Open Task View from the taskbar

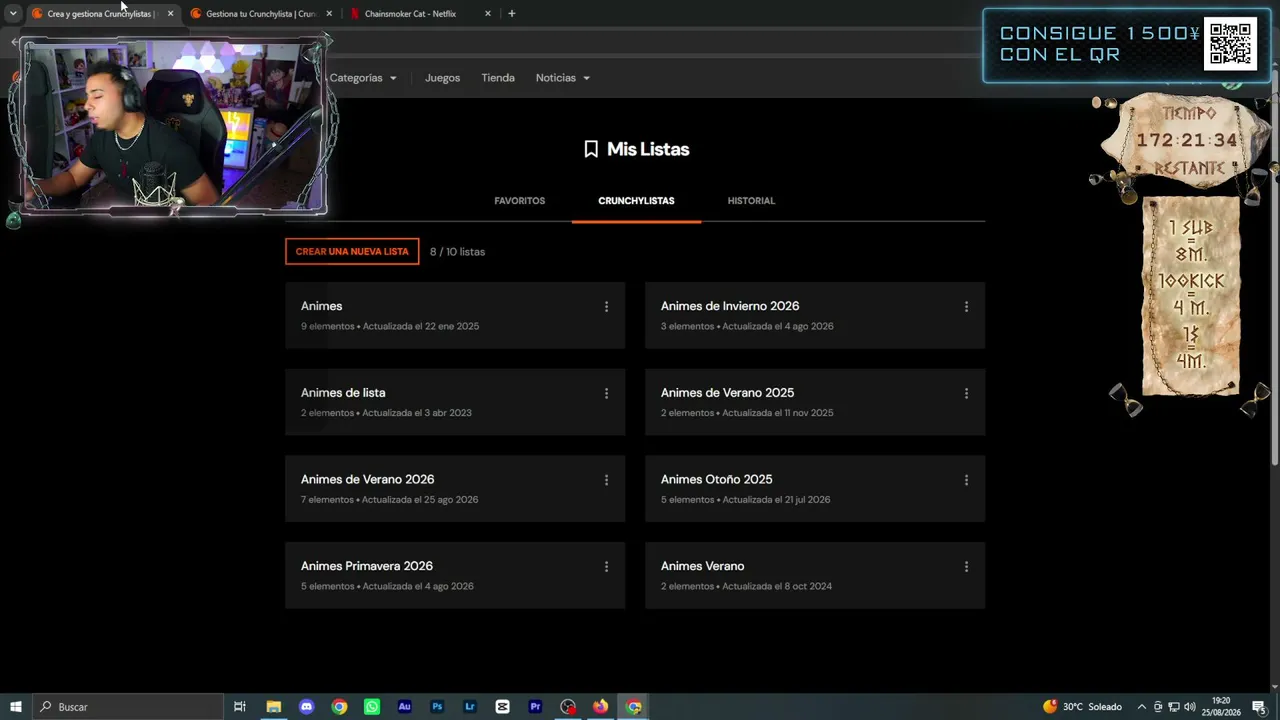point(240,707)
